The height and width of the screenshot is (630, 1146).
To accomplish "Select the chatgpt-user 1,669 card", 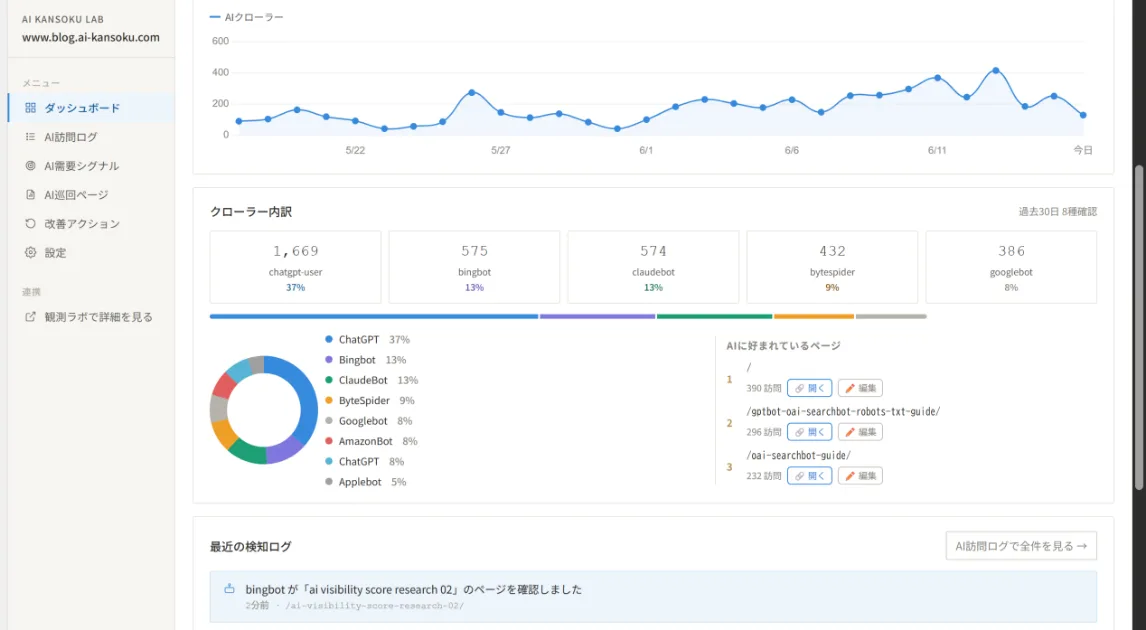I will pos(295,267).
